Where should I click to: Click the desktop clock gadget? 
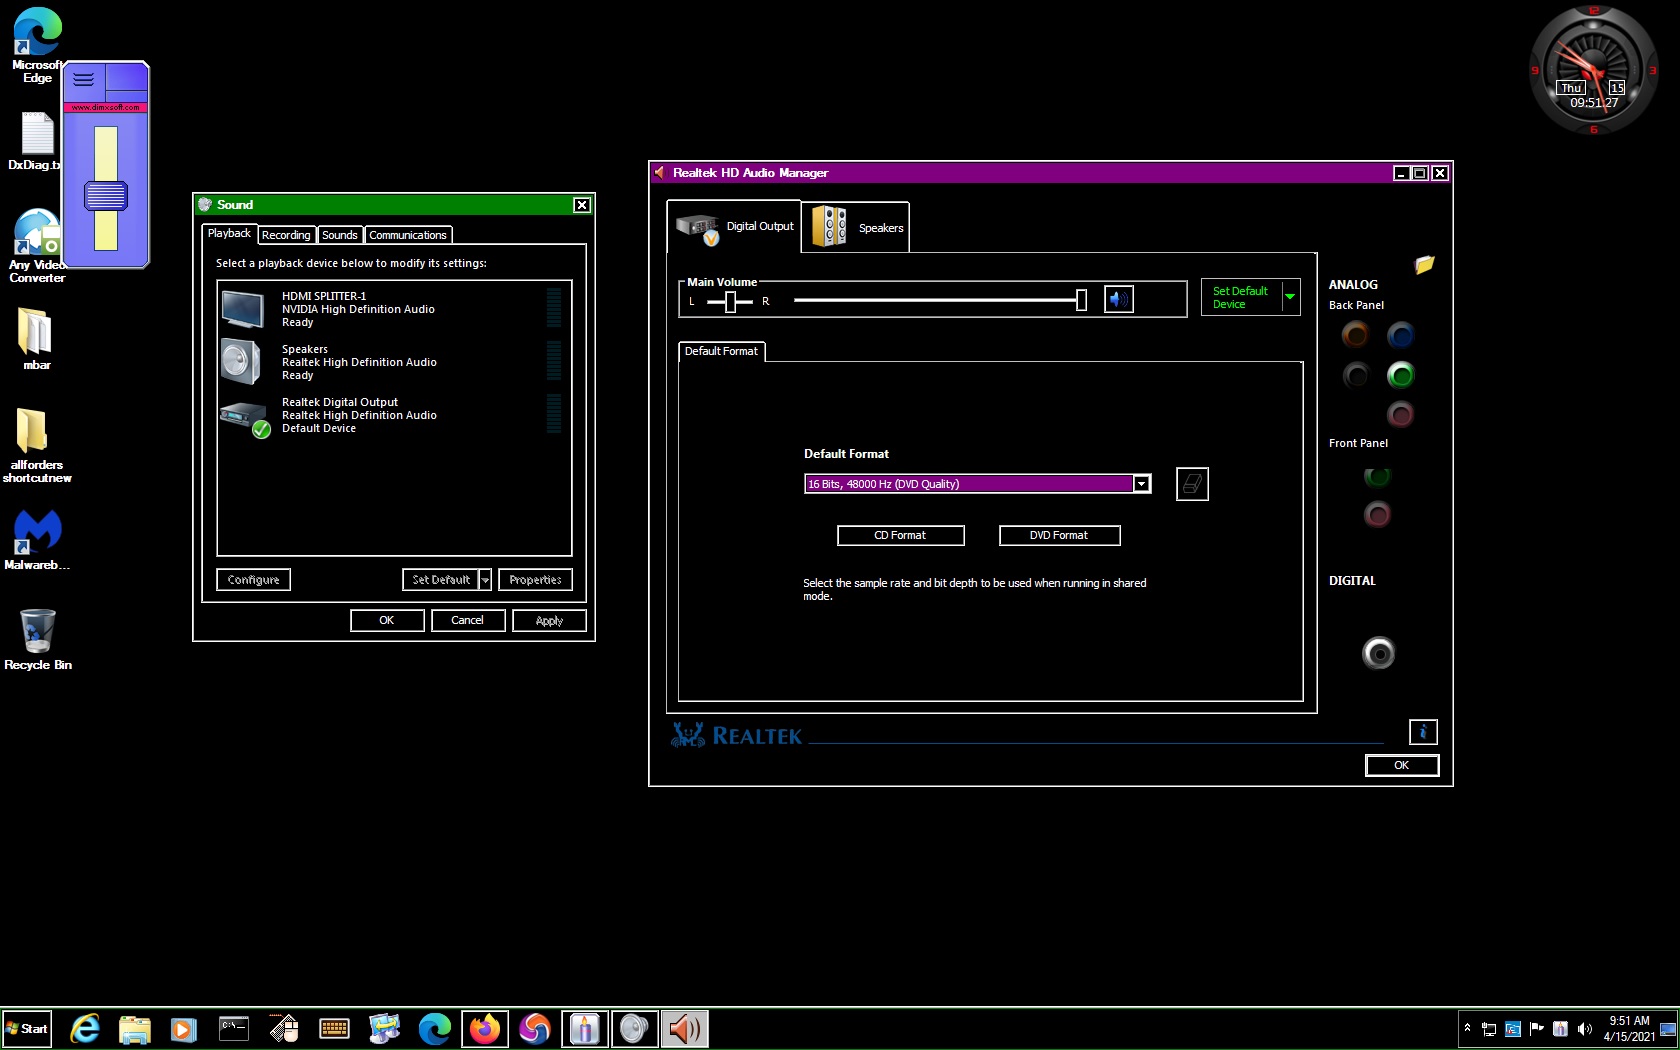[1594, 70]
